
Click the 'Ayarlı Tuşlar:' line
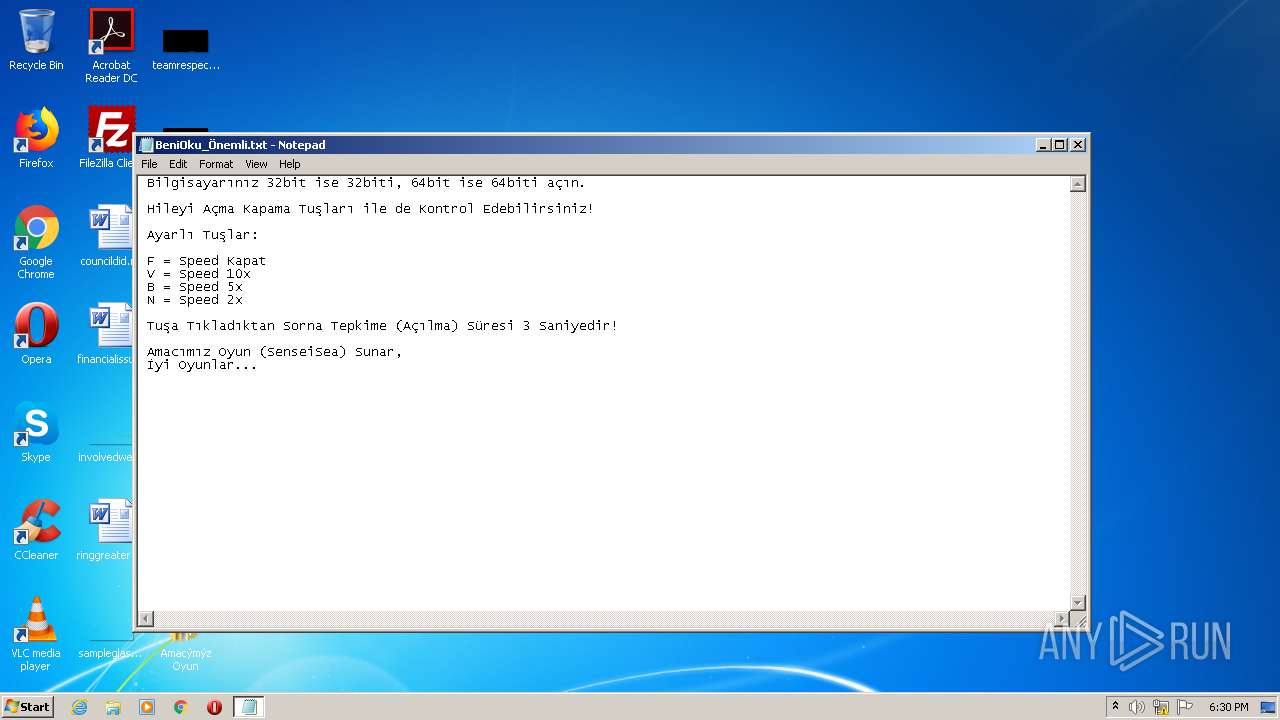click(202, 235)
